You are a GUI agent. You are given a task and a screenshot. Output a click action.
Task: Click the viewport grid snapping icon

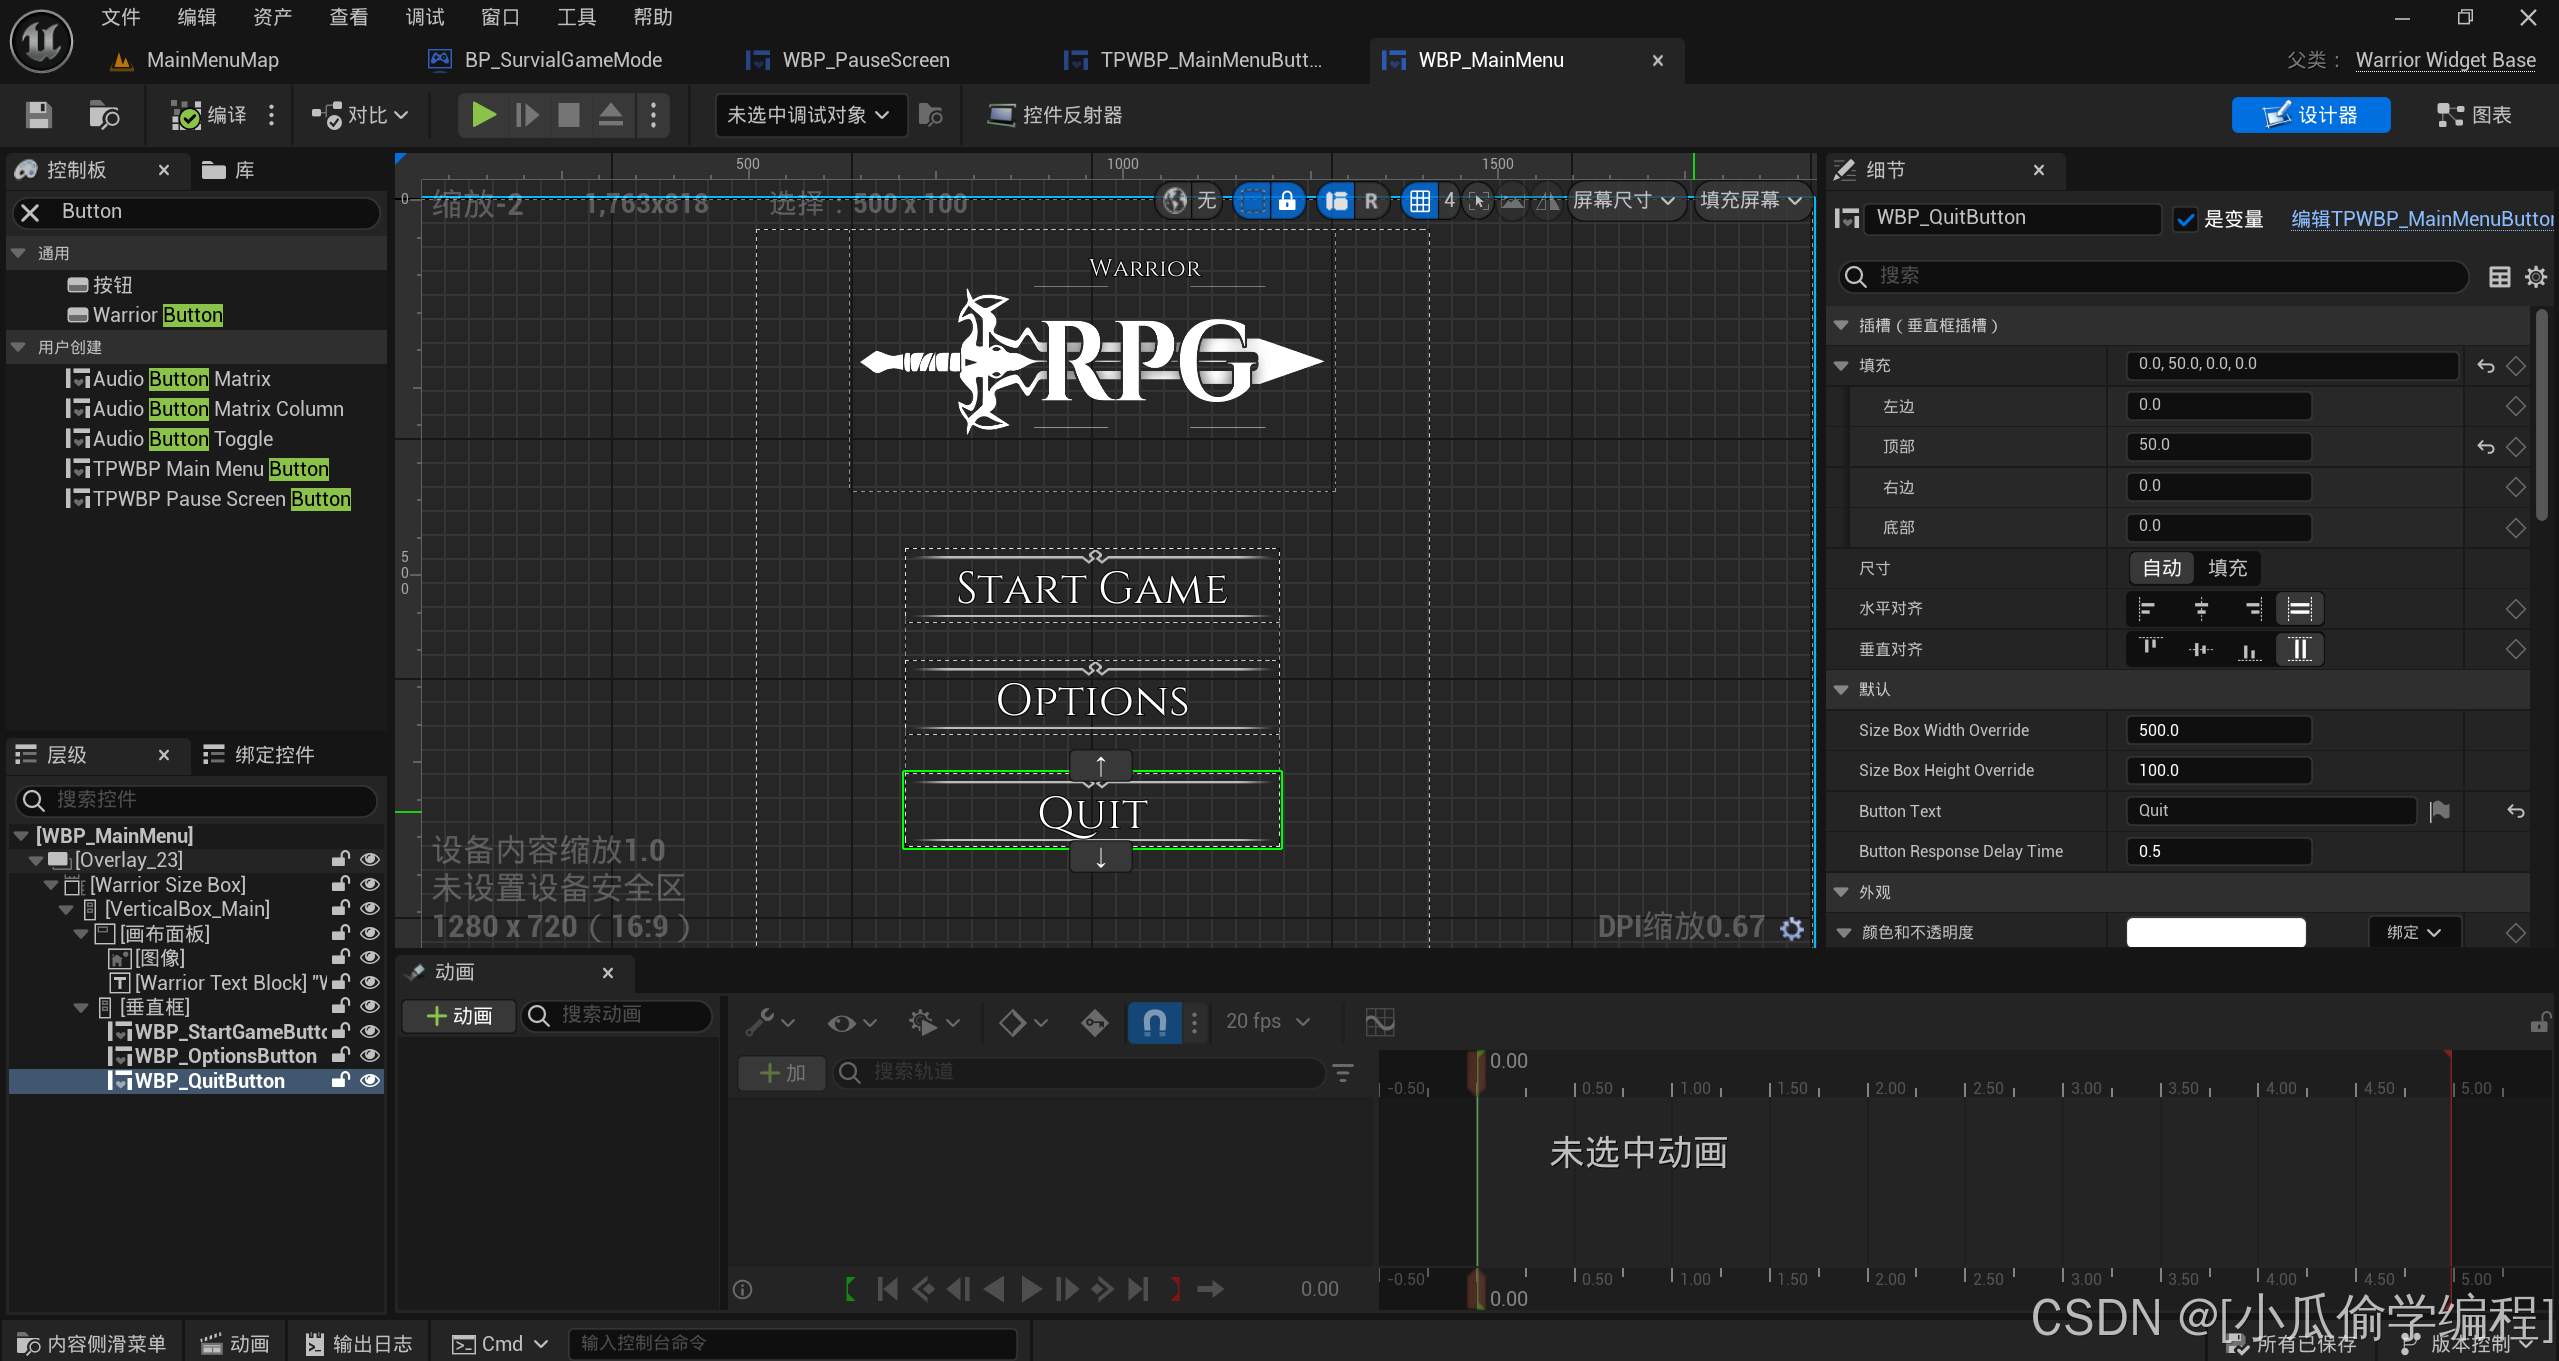tap(1419, 201)
